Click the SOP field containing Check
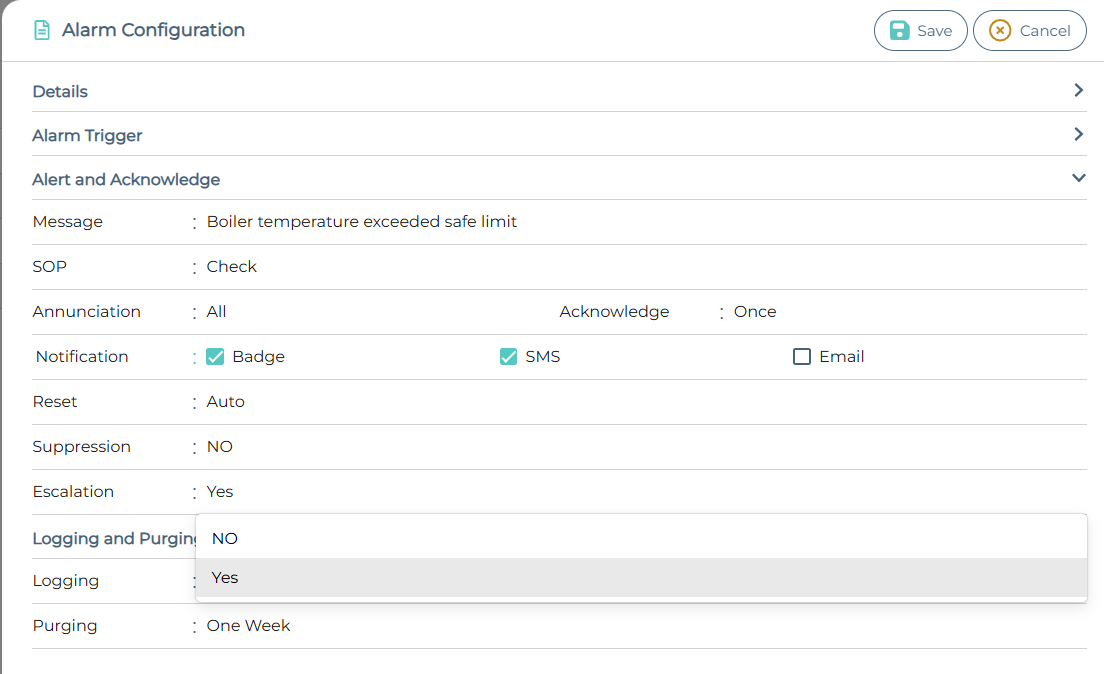The image size is (1104, 674). (x=640, y=267)
